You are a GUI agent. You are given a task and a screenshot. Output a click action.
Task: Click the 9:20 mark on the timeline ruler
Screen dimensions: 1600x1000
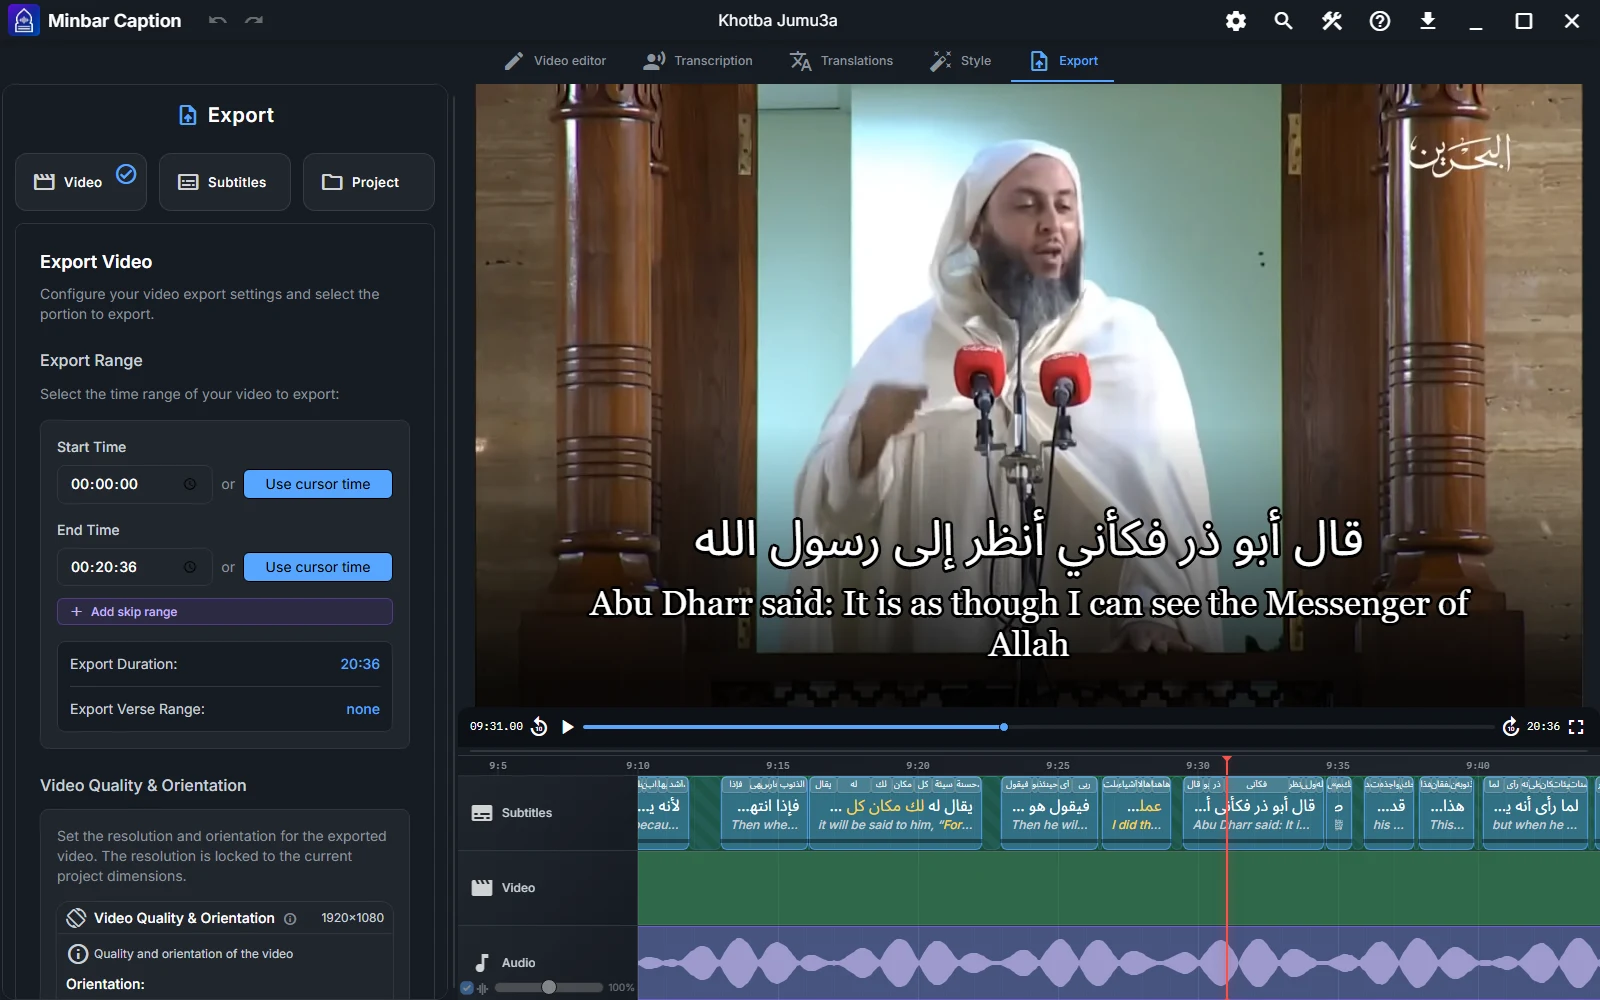tap(918, 765)
